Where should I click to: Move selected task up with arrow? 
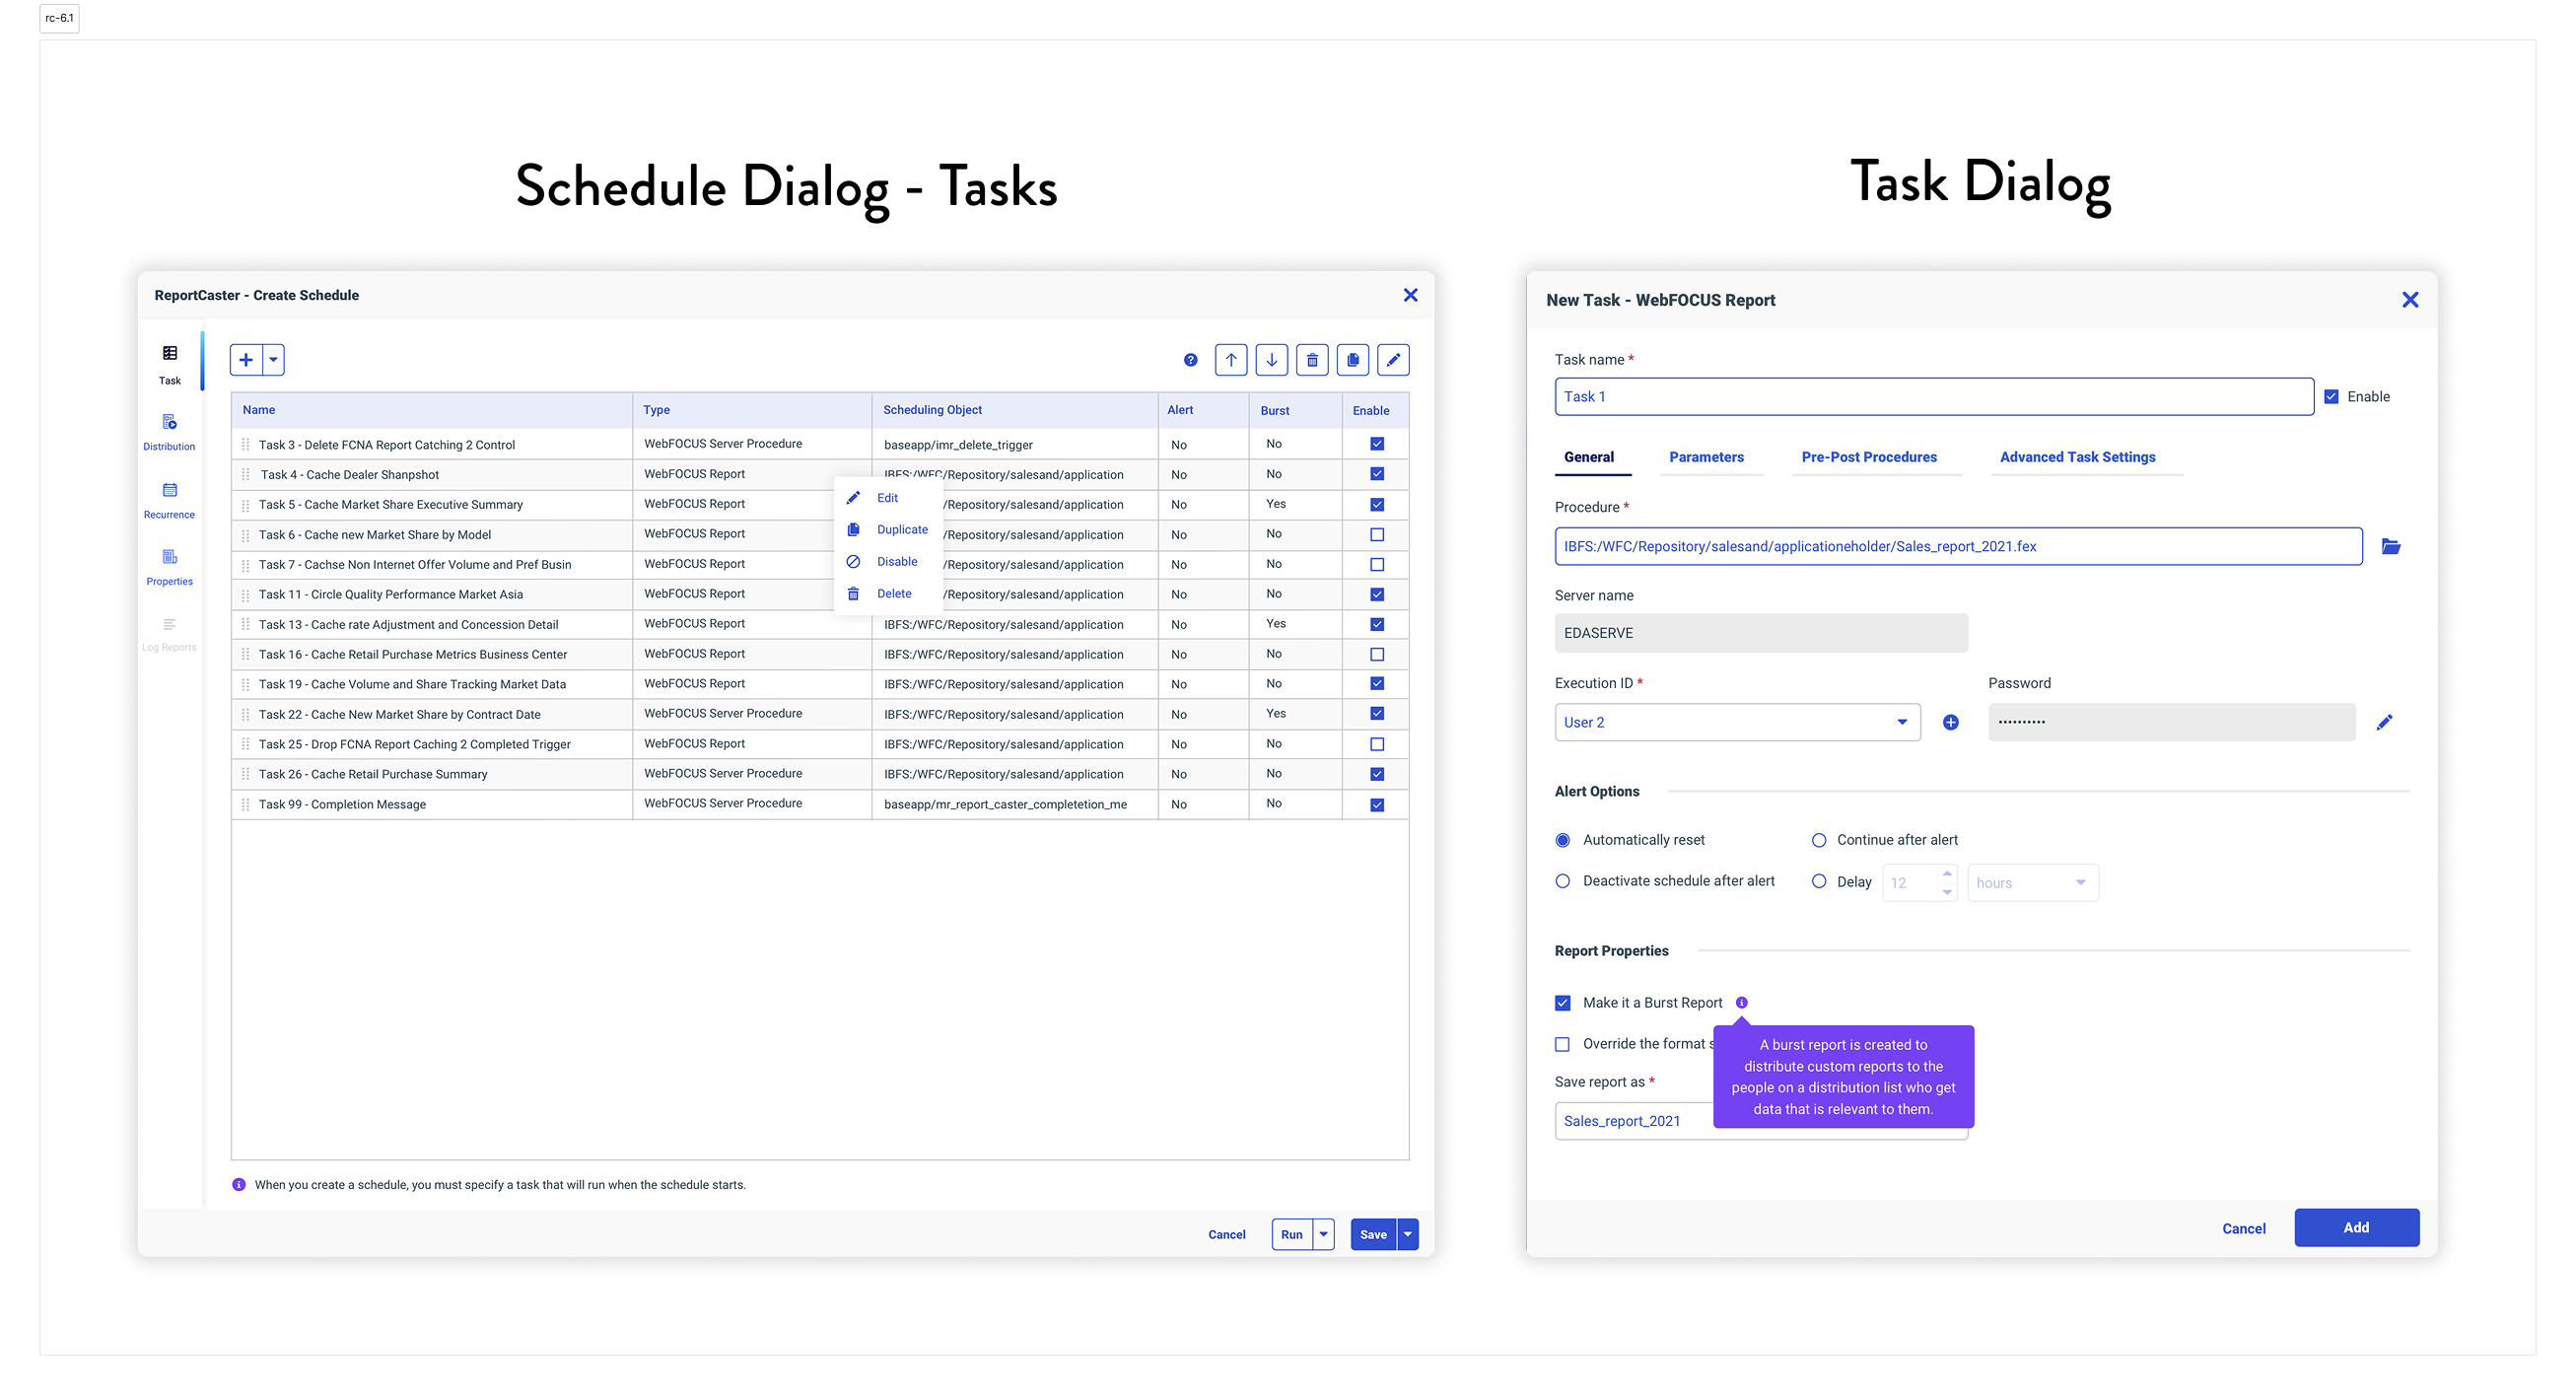point(1231,360)
